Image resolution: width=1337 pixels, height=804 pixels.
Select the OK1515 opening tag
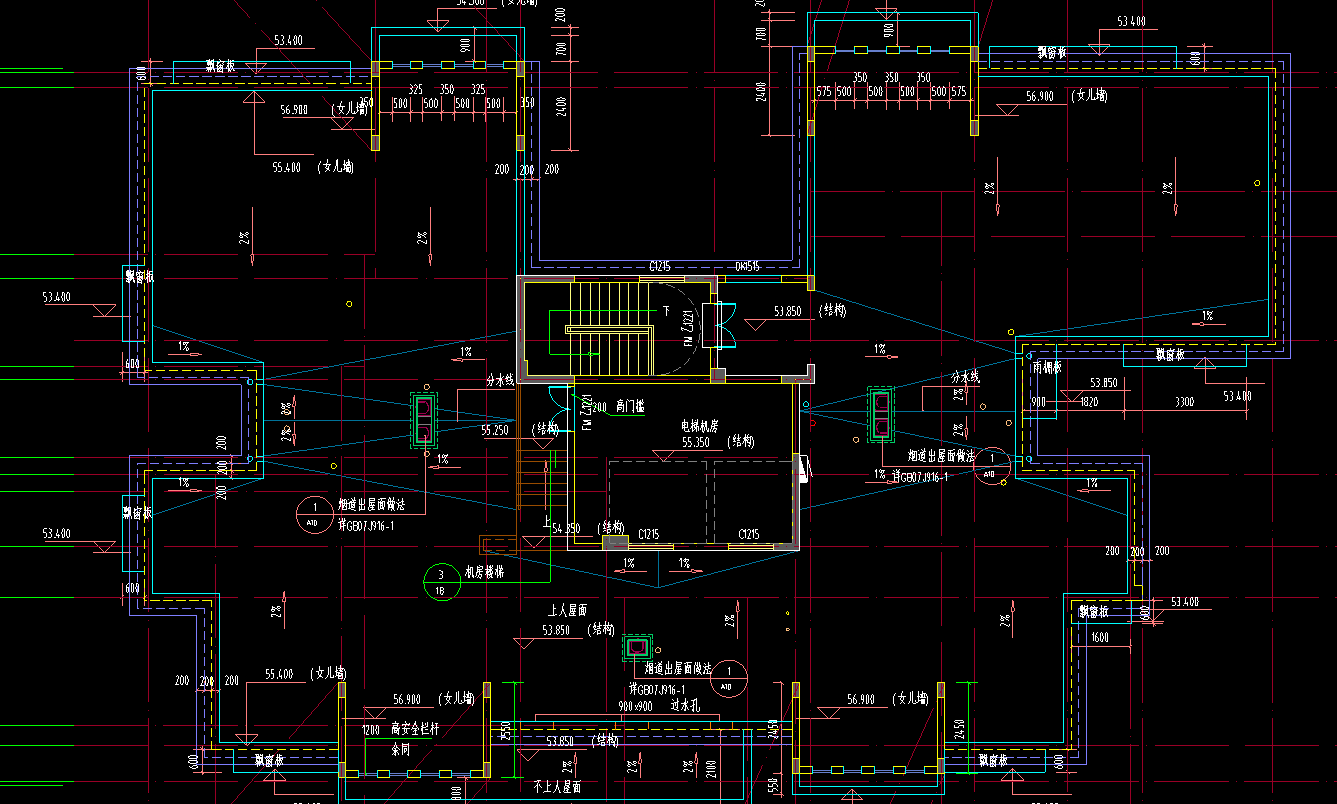[748, 267]
